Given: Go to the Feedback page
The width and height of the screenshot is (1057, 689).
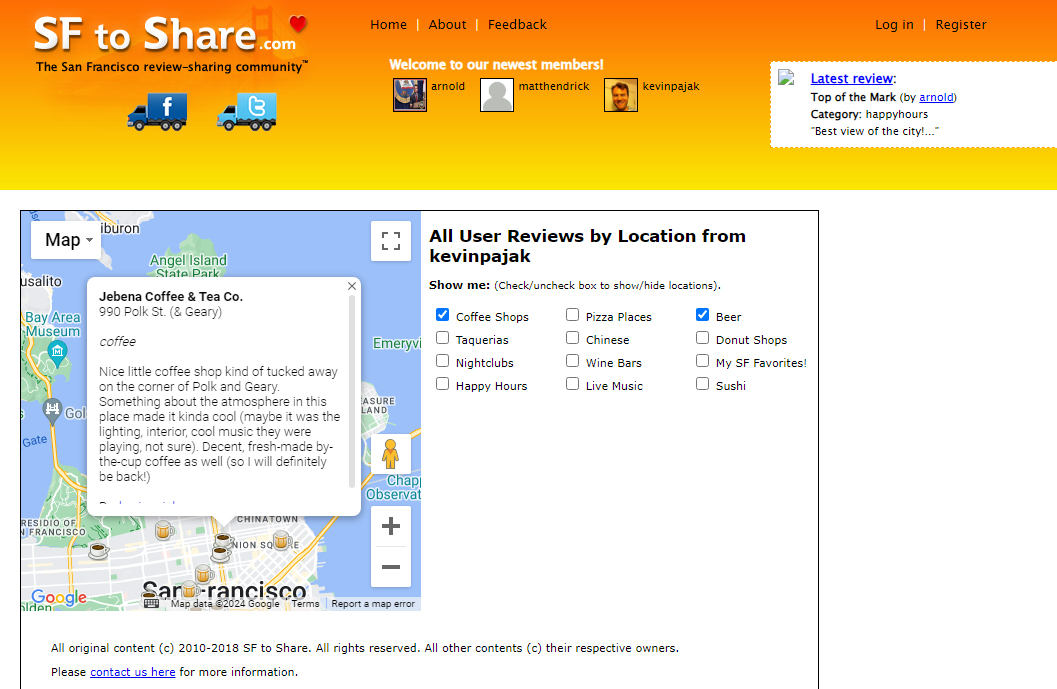Looking at the screenshot, I should 517,24.
